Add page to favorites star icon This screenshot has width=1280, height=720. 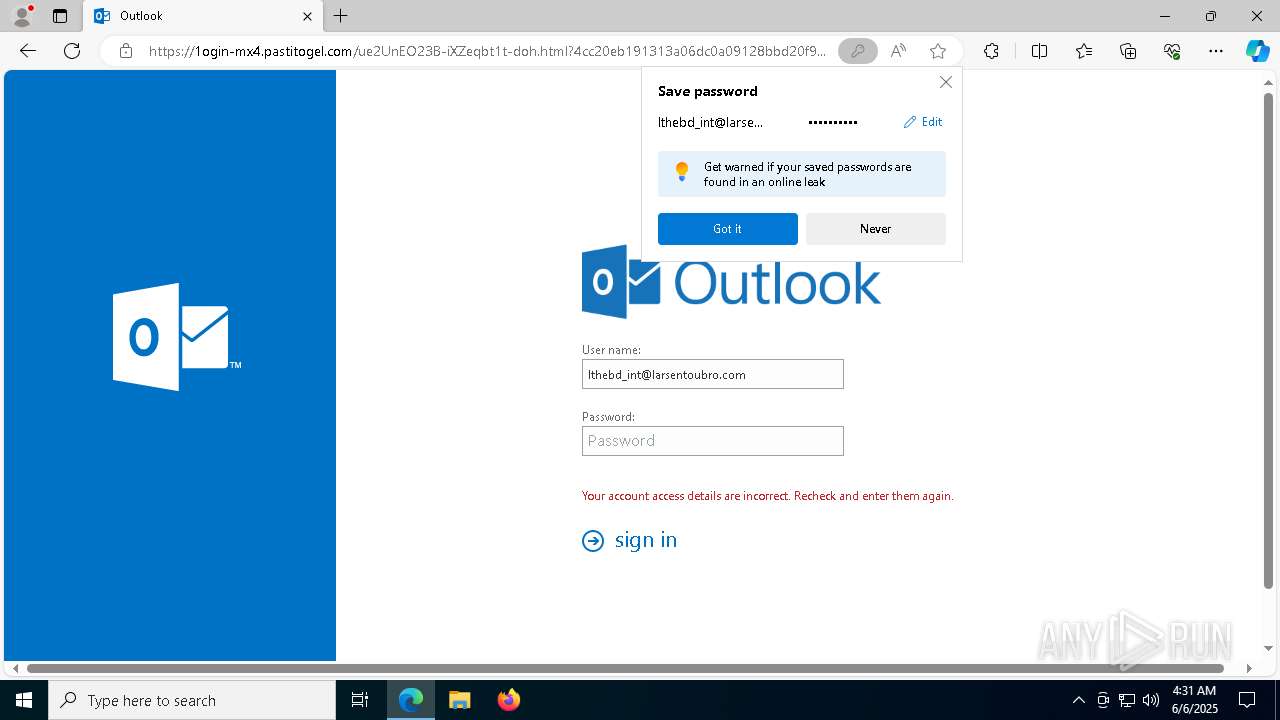point(937,51)
